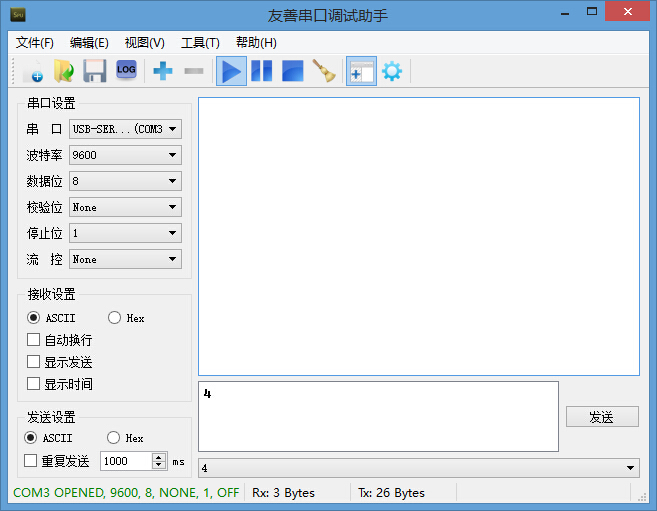Open the 串口 COM3 port dropdown

point(125,129)
